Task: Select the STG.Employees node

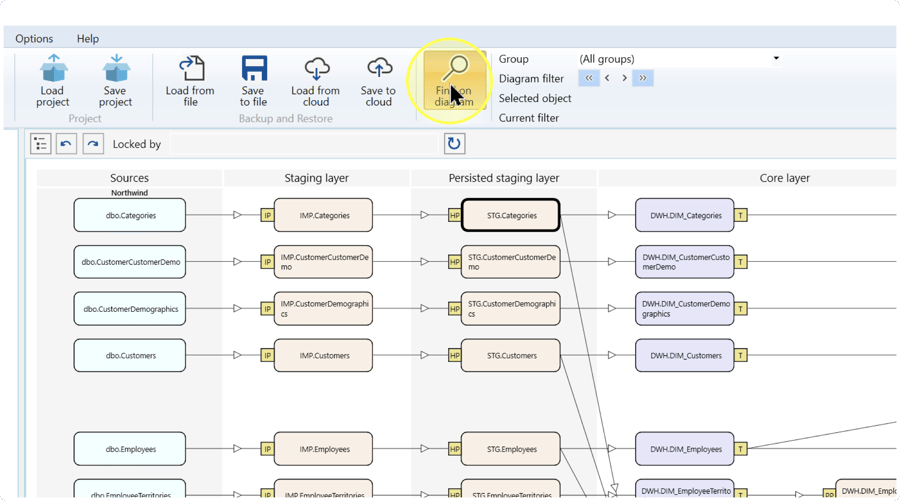Action: click(511, 449)
